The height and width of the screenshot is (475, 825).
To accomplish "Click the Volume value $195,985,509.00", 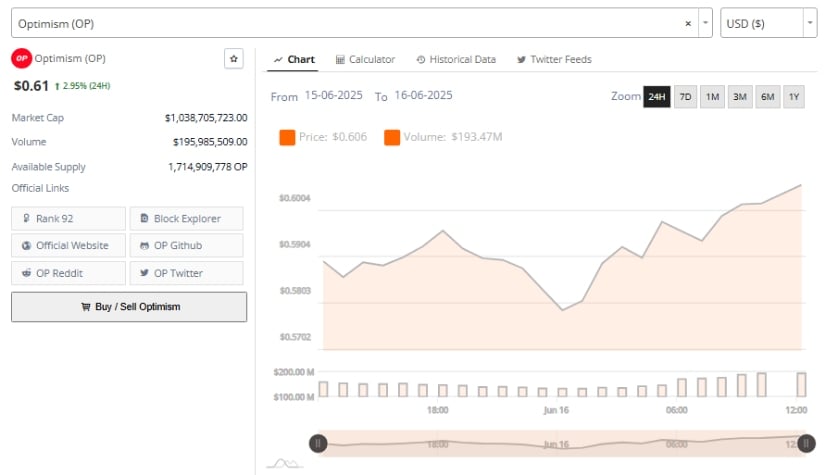I will pyautogui.click(x=210, y=142).
